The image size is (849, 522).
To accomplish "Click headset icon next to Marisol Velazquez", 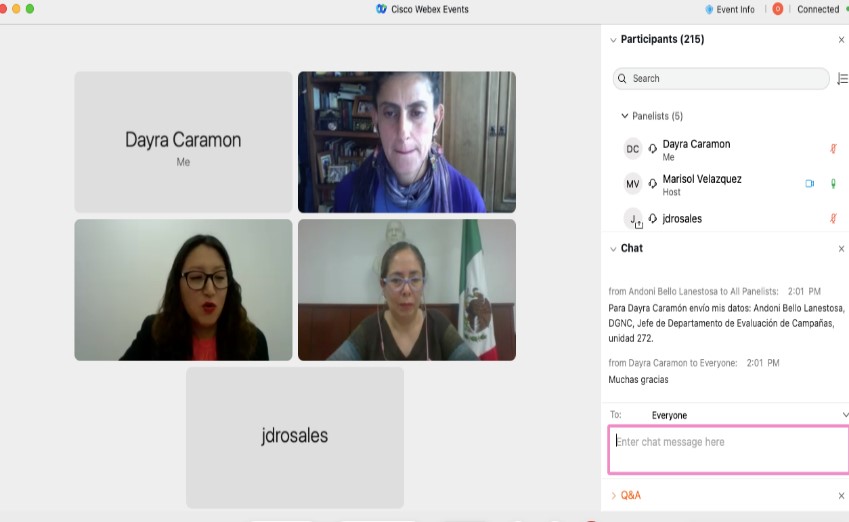I will (652, 184).
